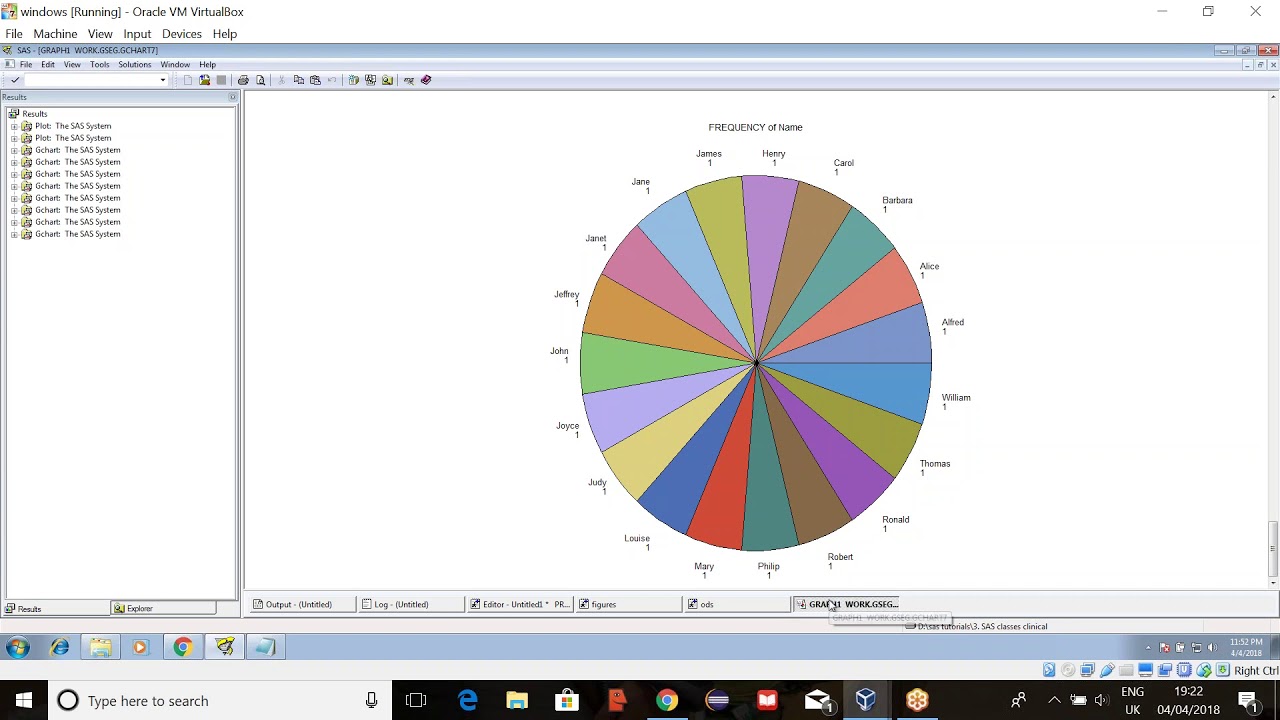Close the Results panel with its X

pyautogui.click(x=233, y=97)
